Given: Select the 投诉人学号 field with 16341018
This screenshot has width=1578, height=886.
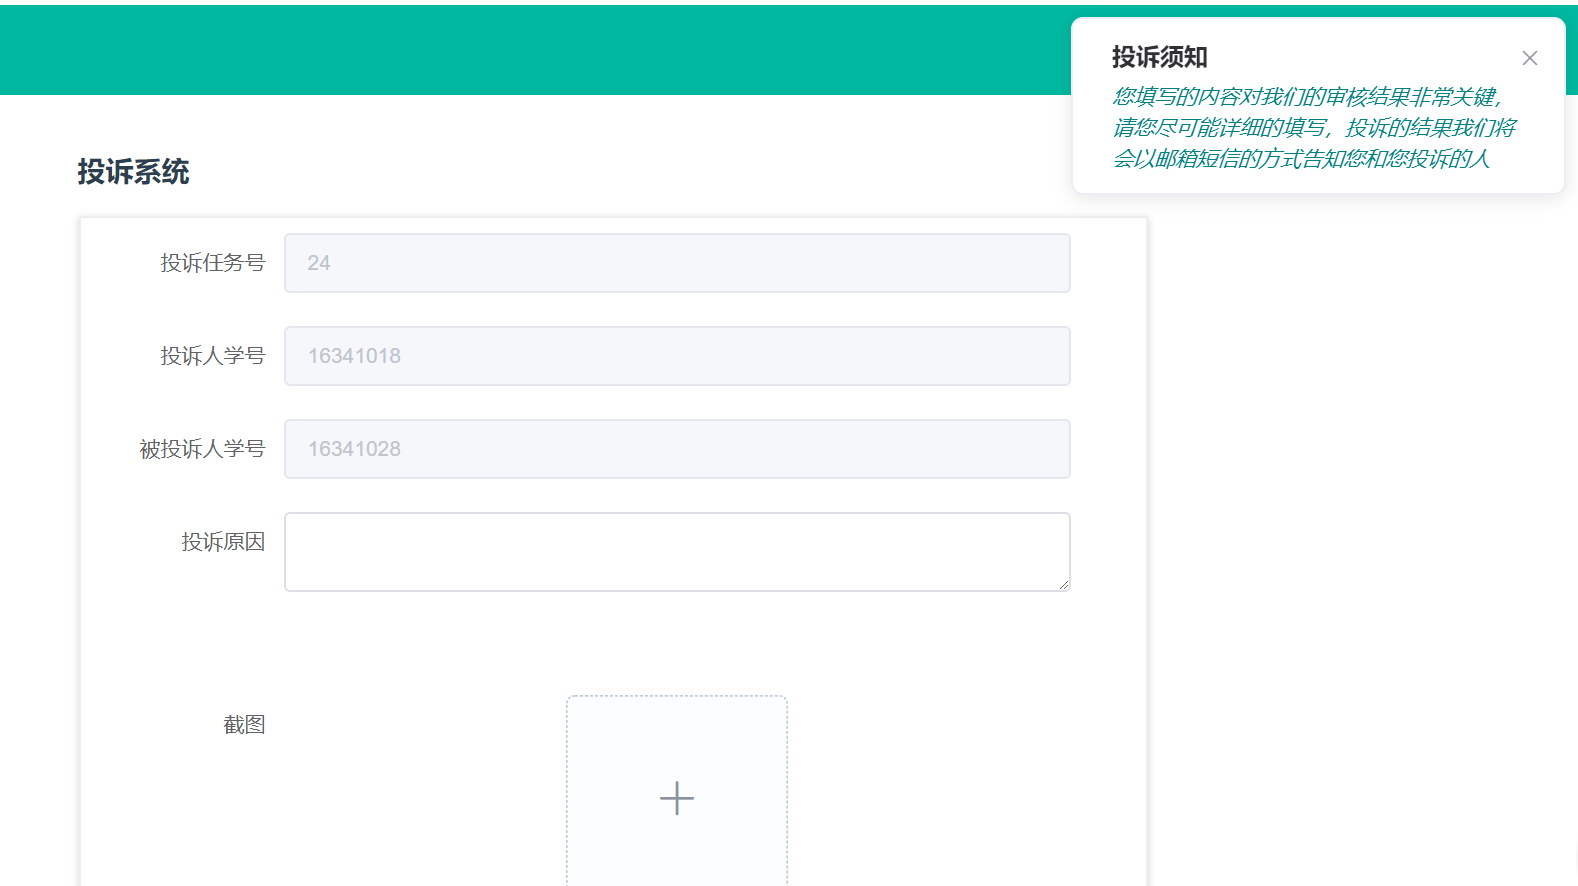Looking at the screenshot, I should (x=676, y=356).
